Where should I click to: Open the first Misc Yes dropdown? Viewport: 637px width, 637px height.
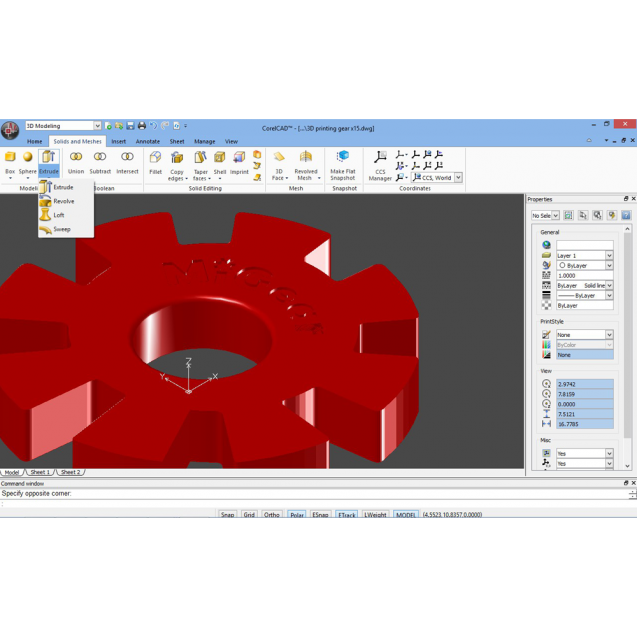tap(609, 453)
